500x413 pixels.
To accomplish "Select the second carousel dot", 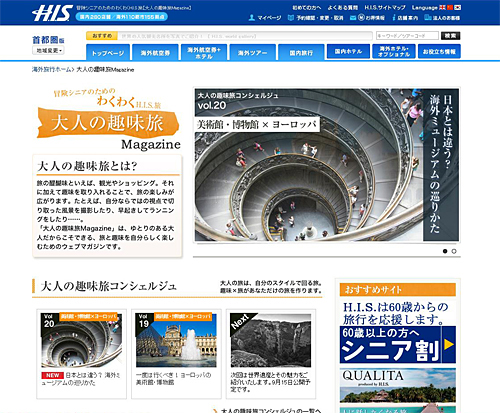I will pyautogui.click(x=454, y=251).
